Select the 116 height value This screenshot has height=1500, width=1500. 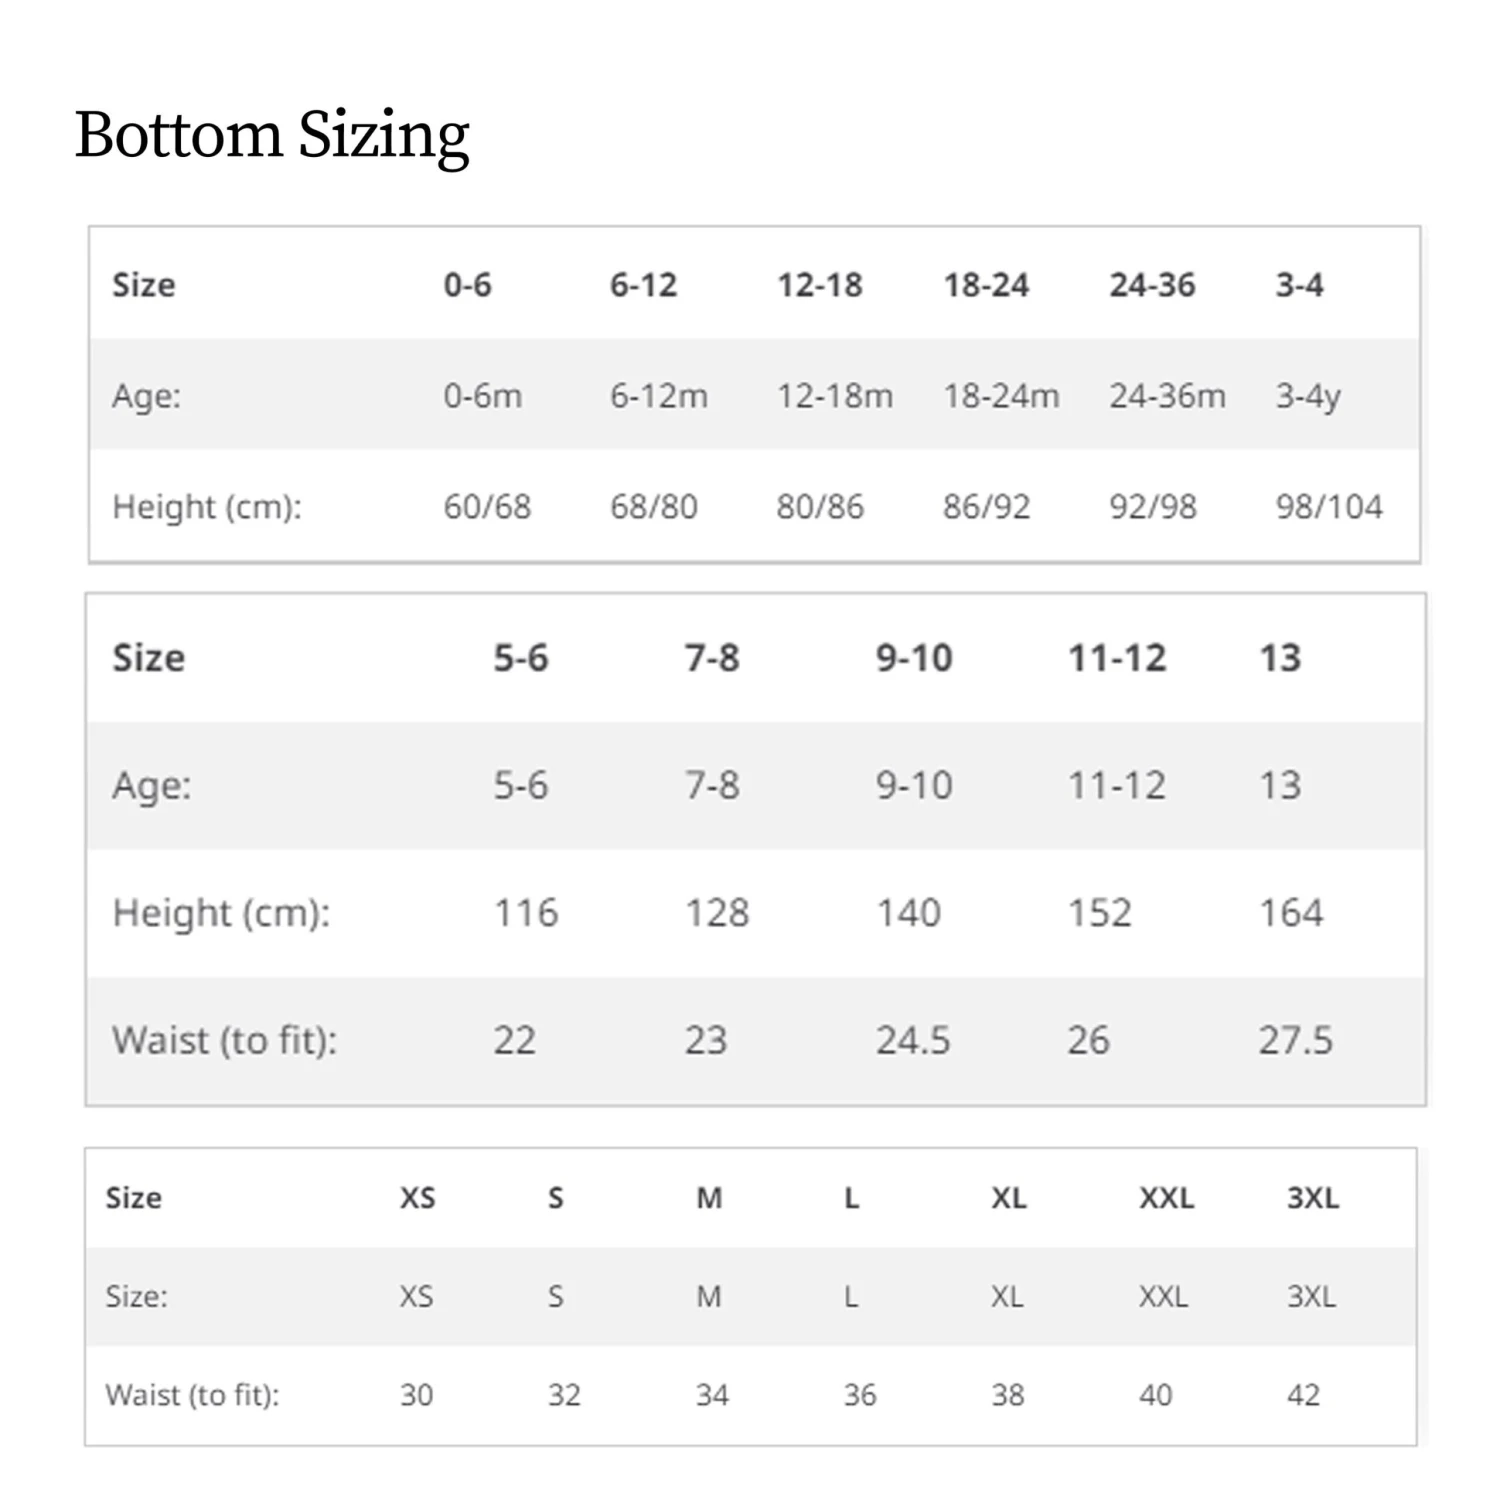[526, 913]
